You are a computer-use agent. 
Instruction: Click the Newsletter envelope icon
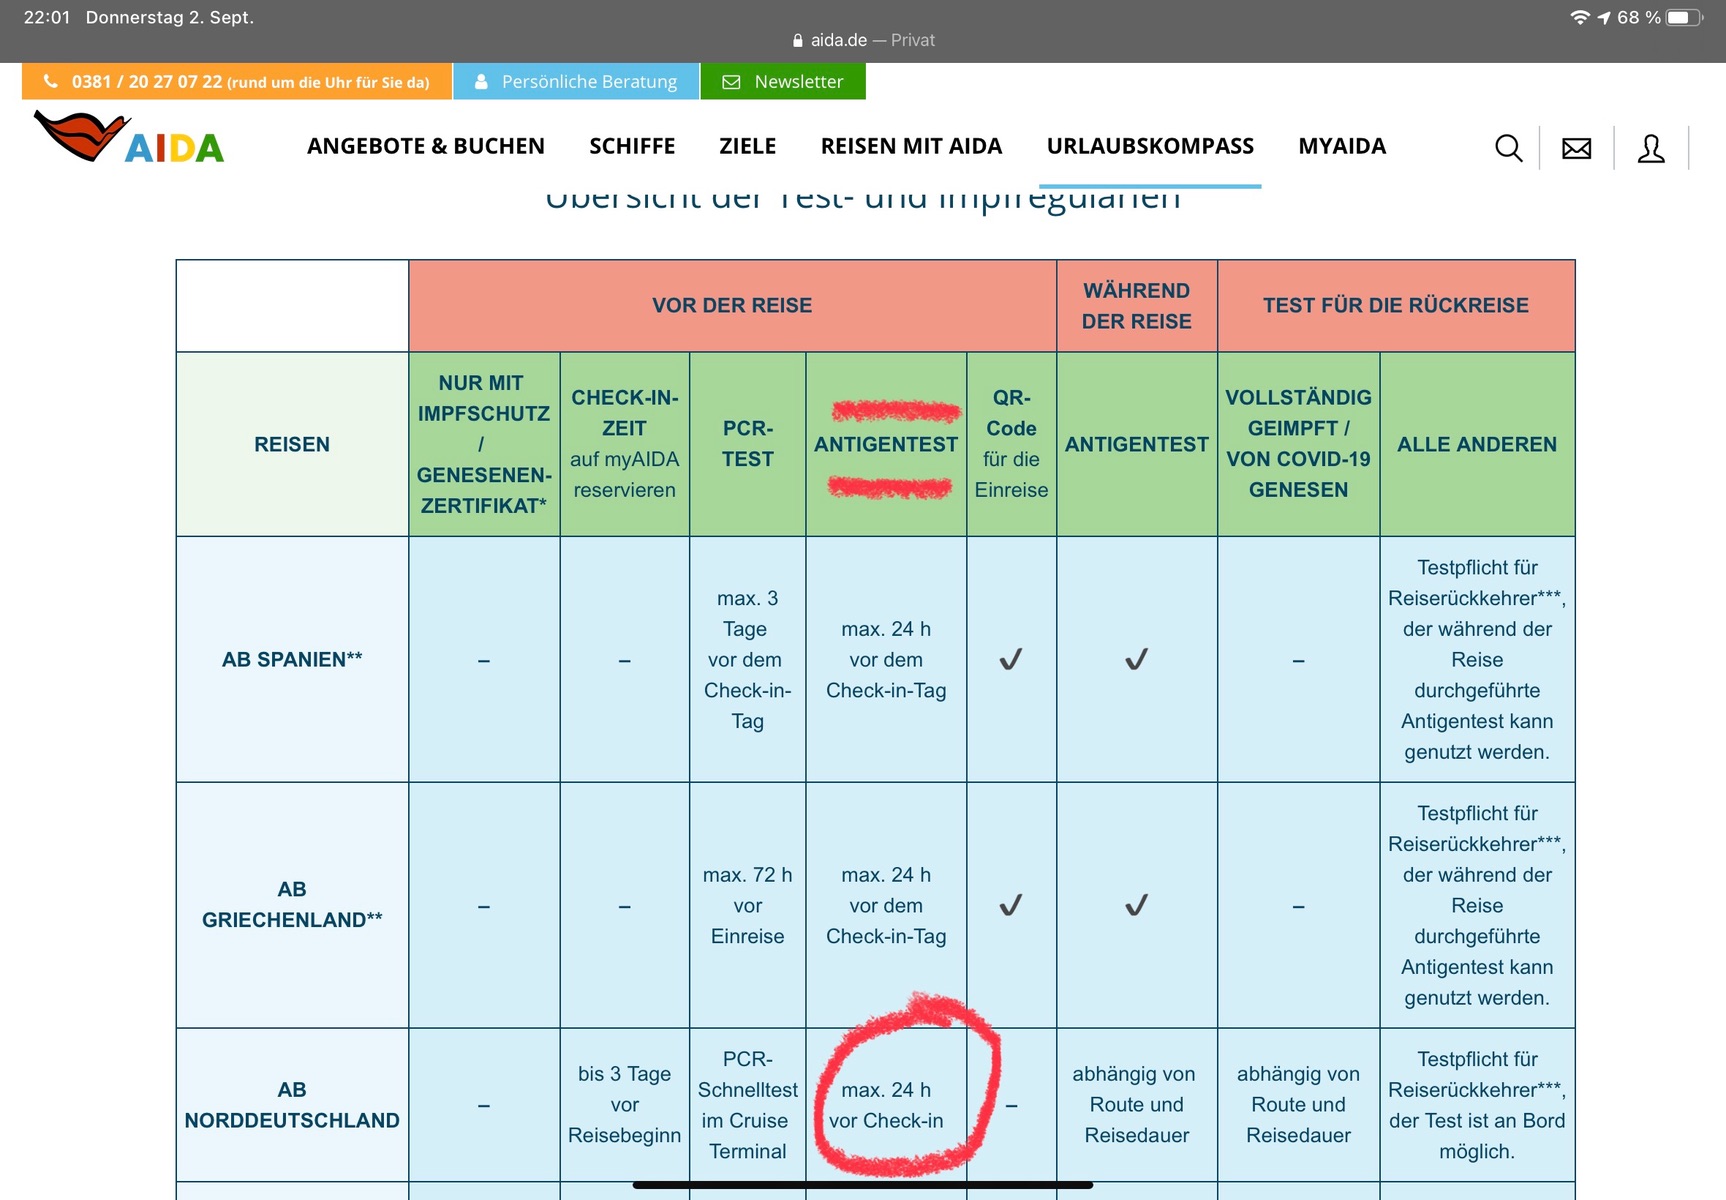(731, 82)
